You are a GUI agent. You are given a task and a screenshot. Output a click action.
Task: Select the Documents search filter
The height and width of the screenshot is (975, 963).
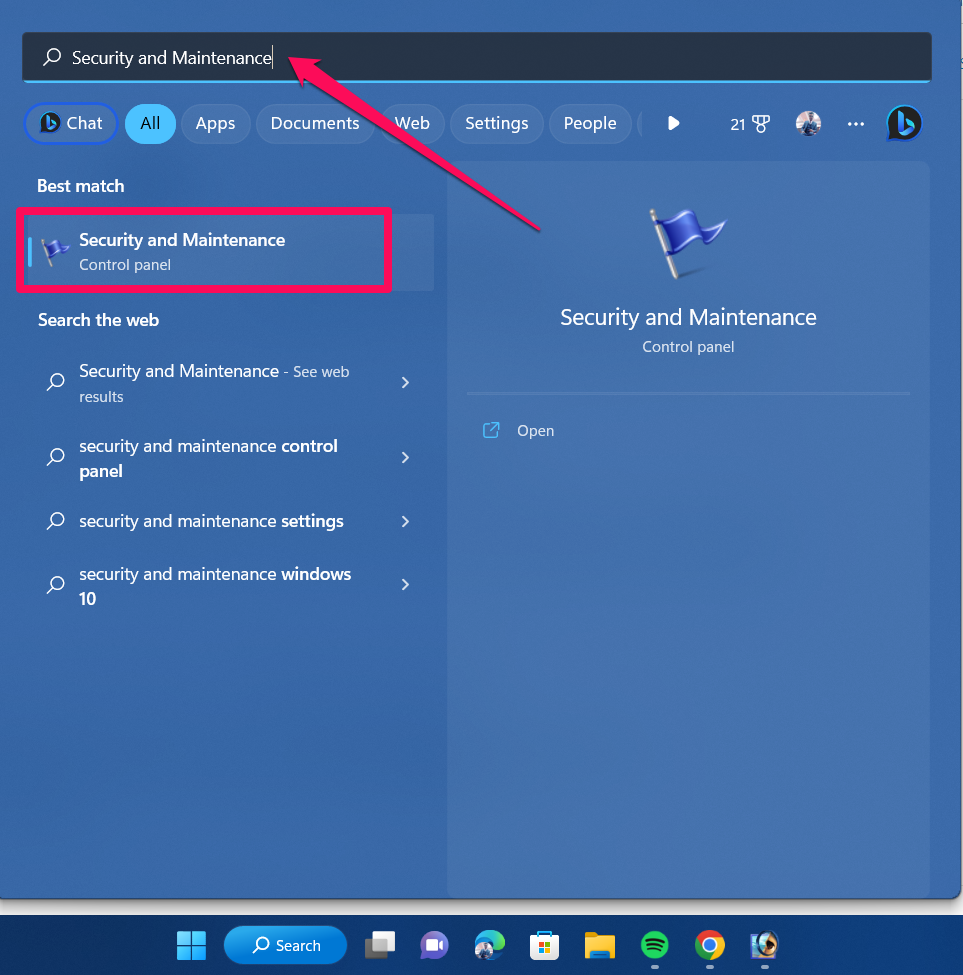(x=315, y=123)
